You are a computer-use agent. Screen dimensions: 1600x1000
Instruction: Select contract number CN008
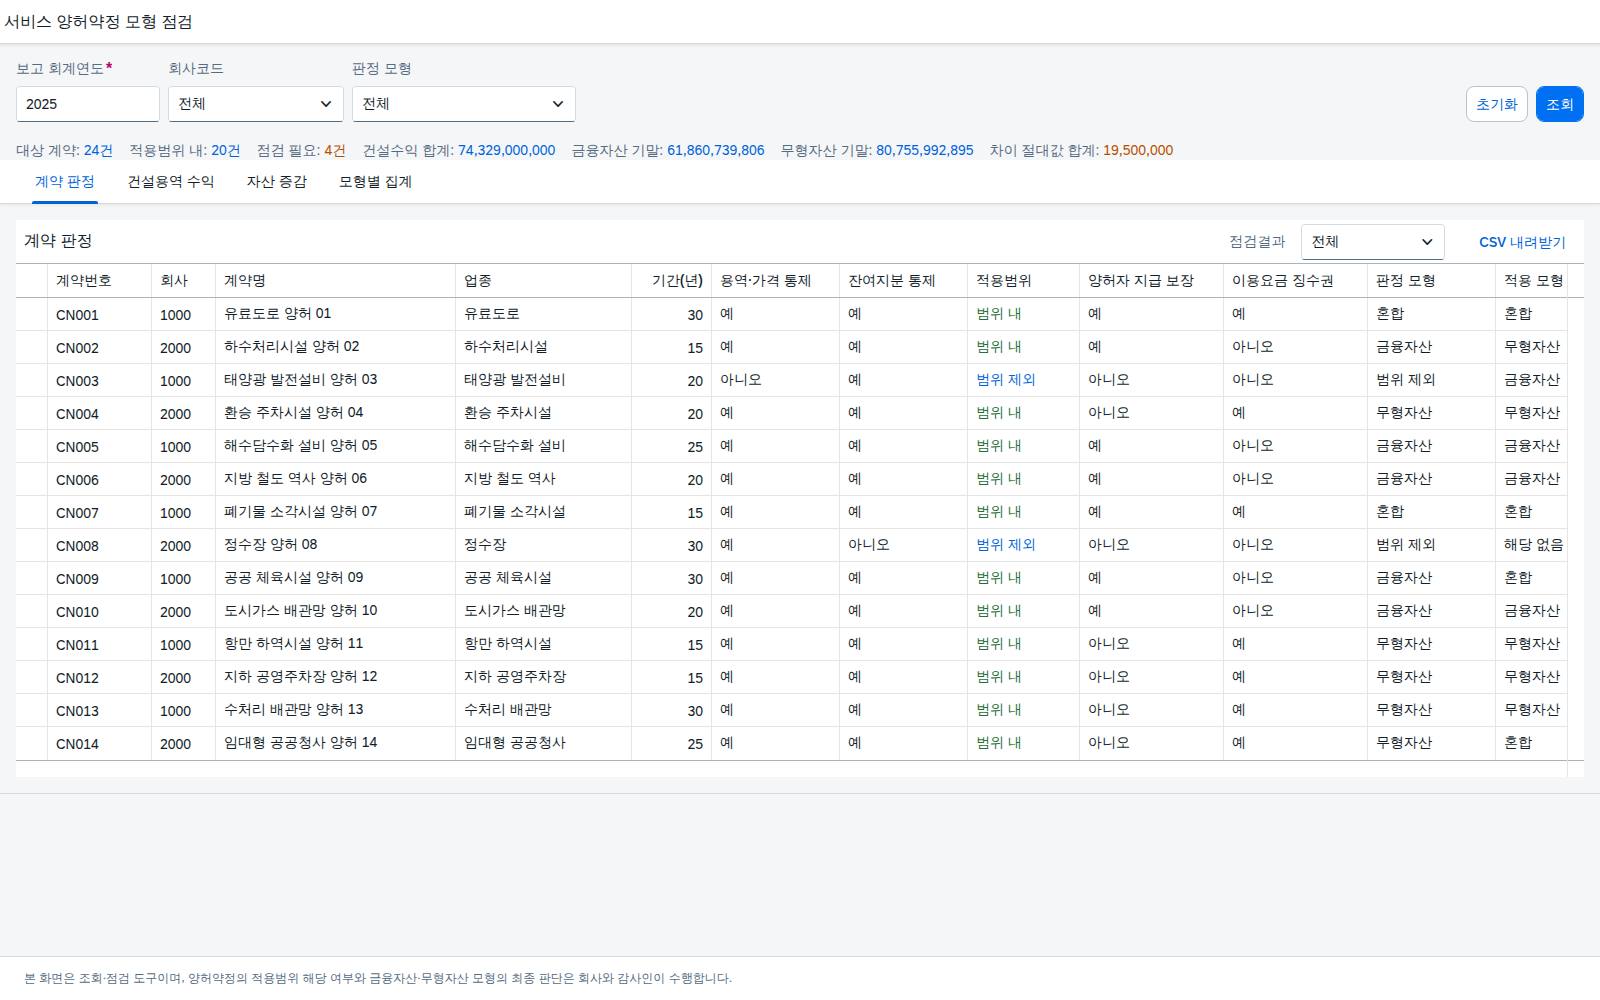pyautogui.click(x=77, y=546)
